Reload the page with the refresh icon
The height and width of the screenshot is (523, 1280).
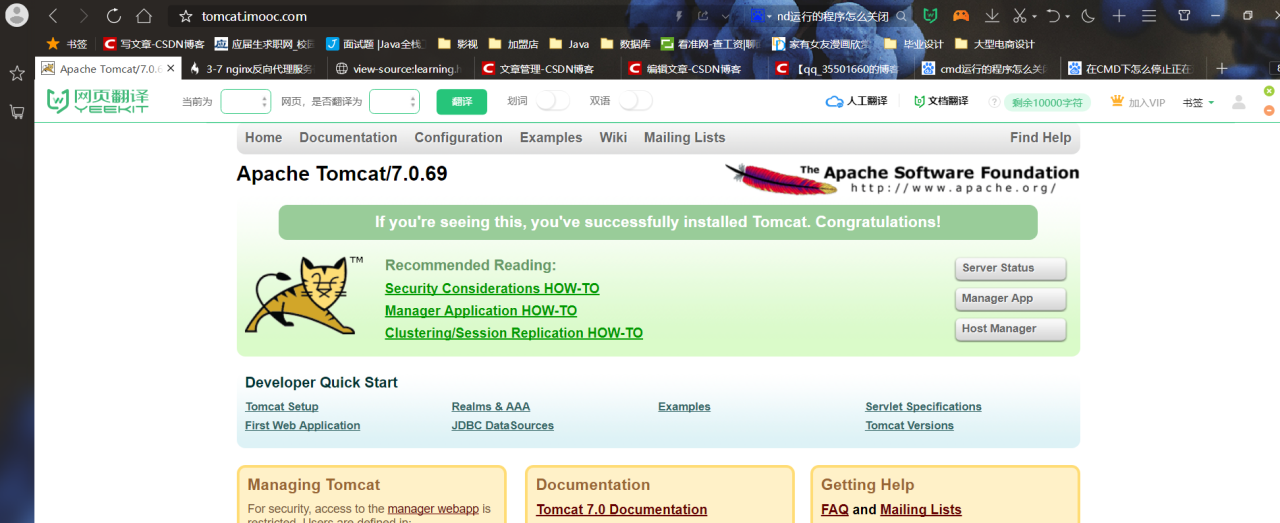coord(114,16)
